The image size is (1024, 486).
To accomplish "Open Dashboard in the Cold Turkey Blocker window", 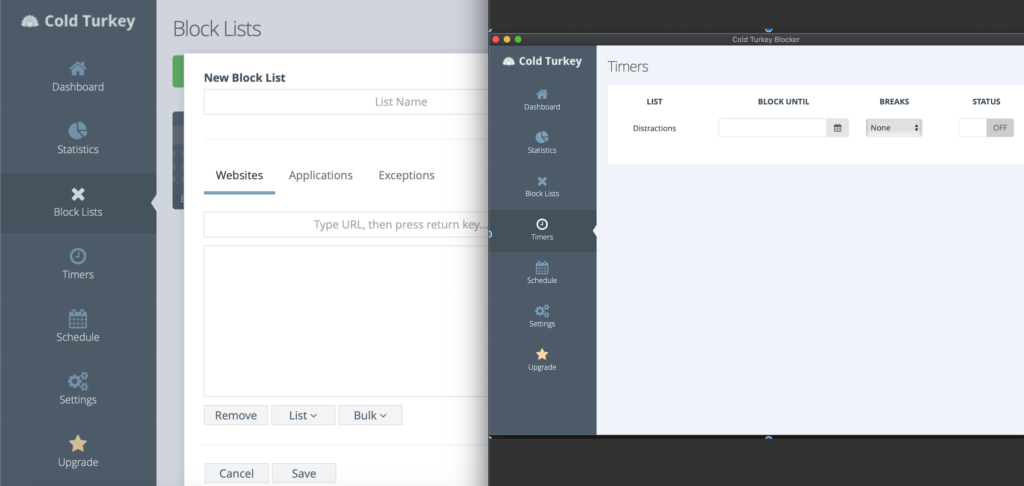I will (x=542, y=100).
